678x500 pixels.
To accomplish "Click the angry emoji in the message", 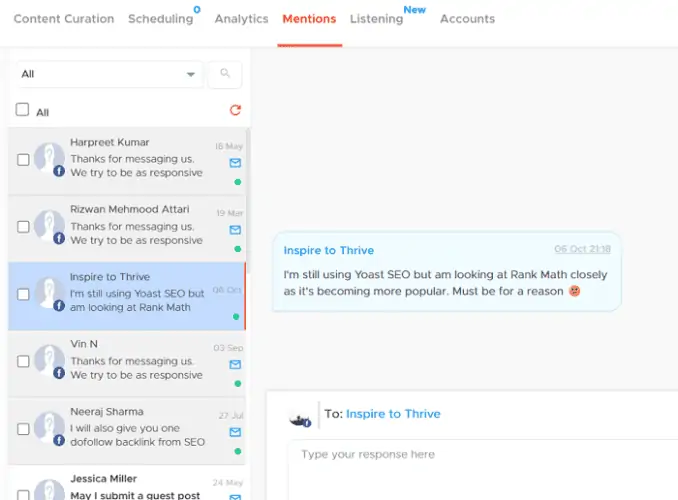I will tap(574, 291).
